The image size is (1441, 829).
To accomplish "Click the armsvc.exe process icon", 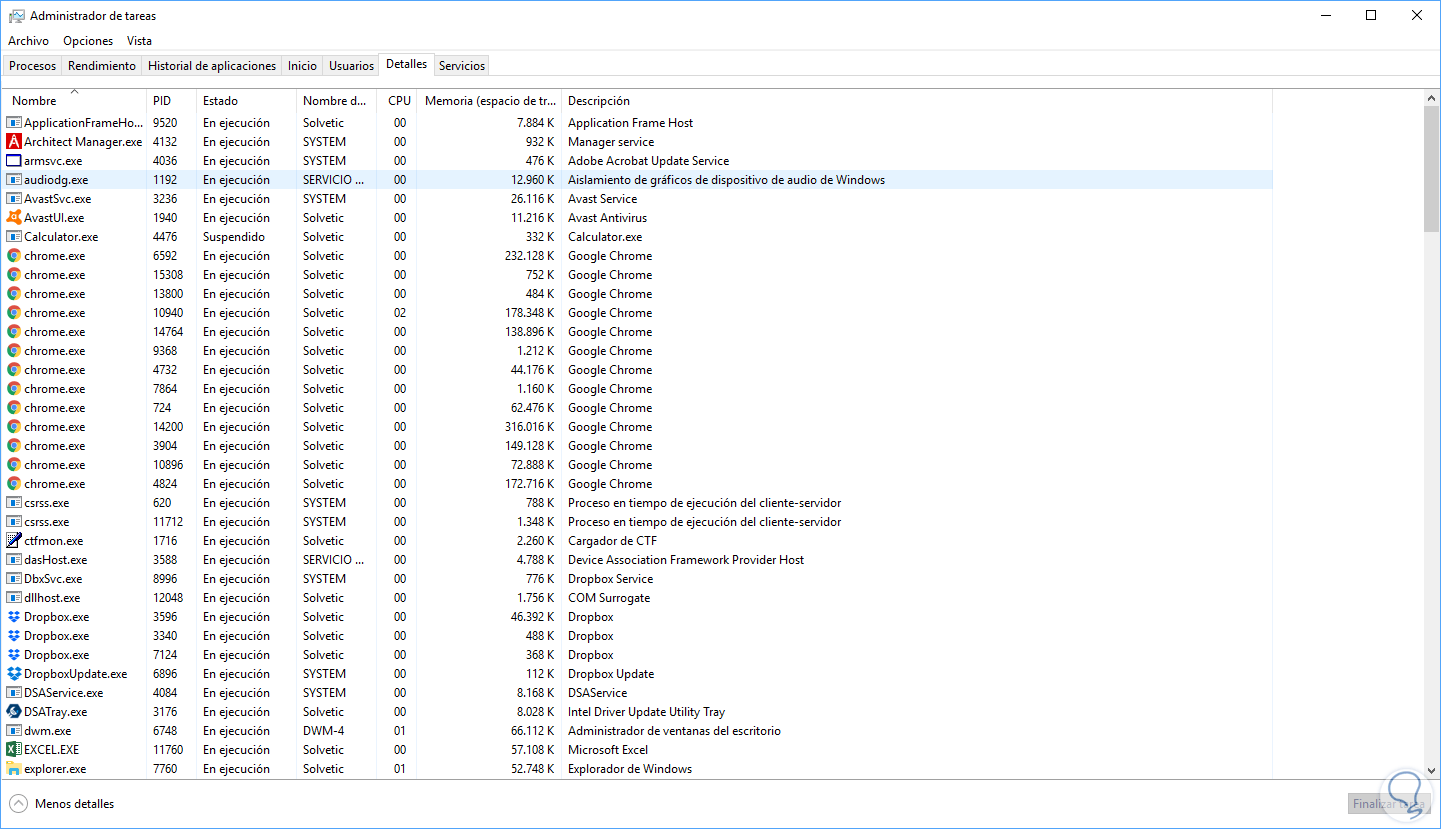I will [x=14, y=161].
